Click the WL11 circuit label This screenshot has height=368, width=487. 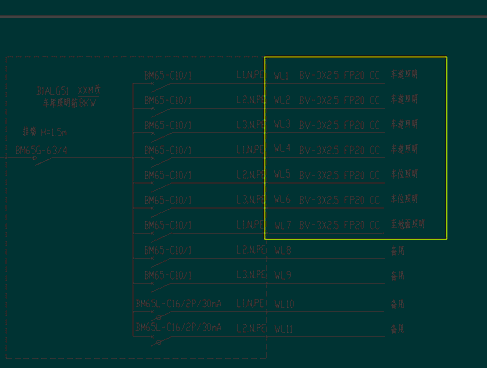point(284,329)
